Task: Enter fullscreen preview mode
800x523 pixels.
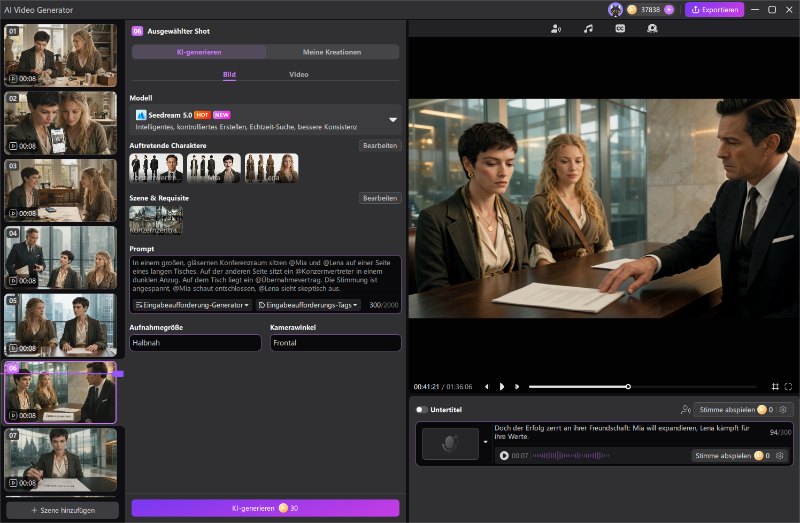Action: 788,387
